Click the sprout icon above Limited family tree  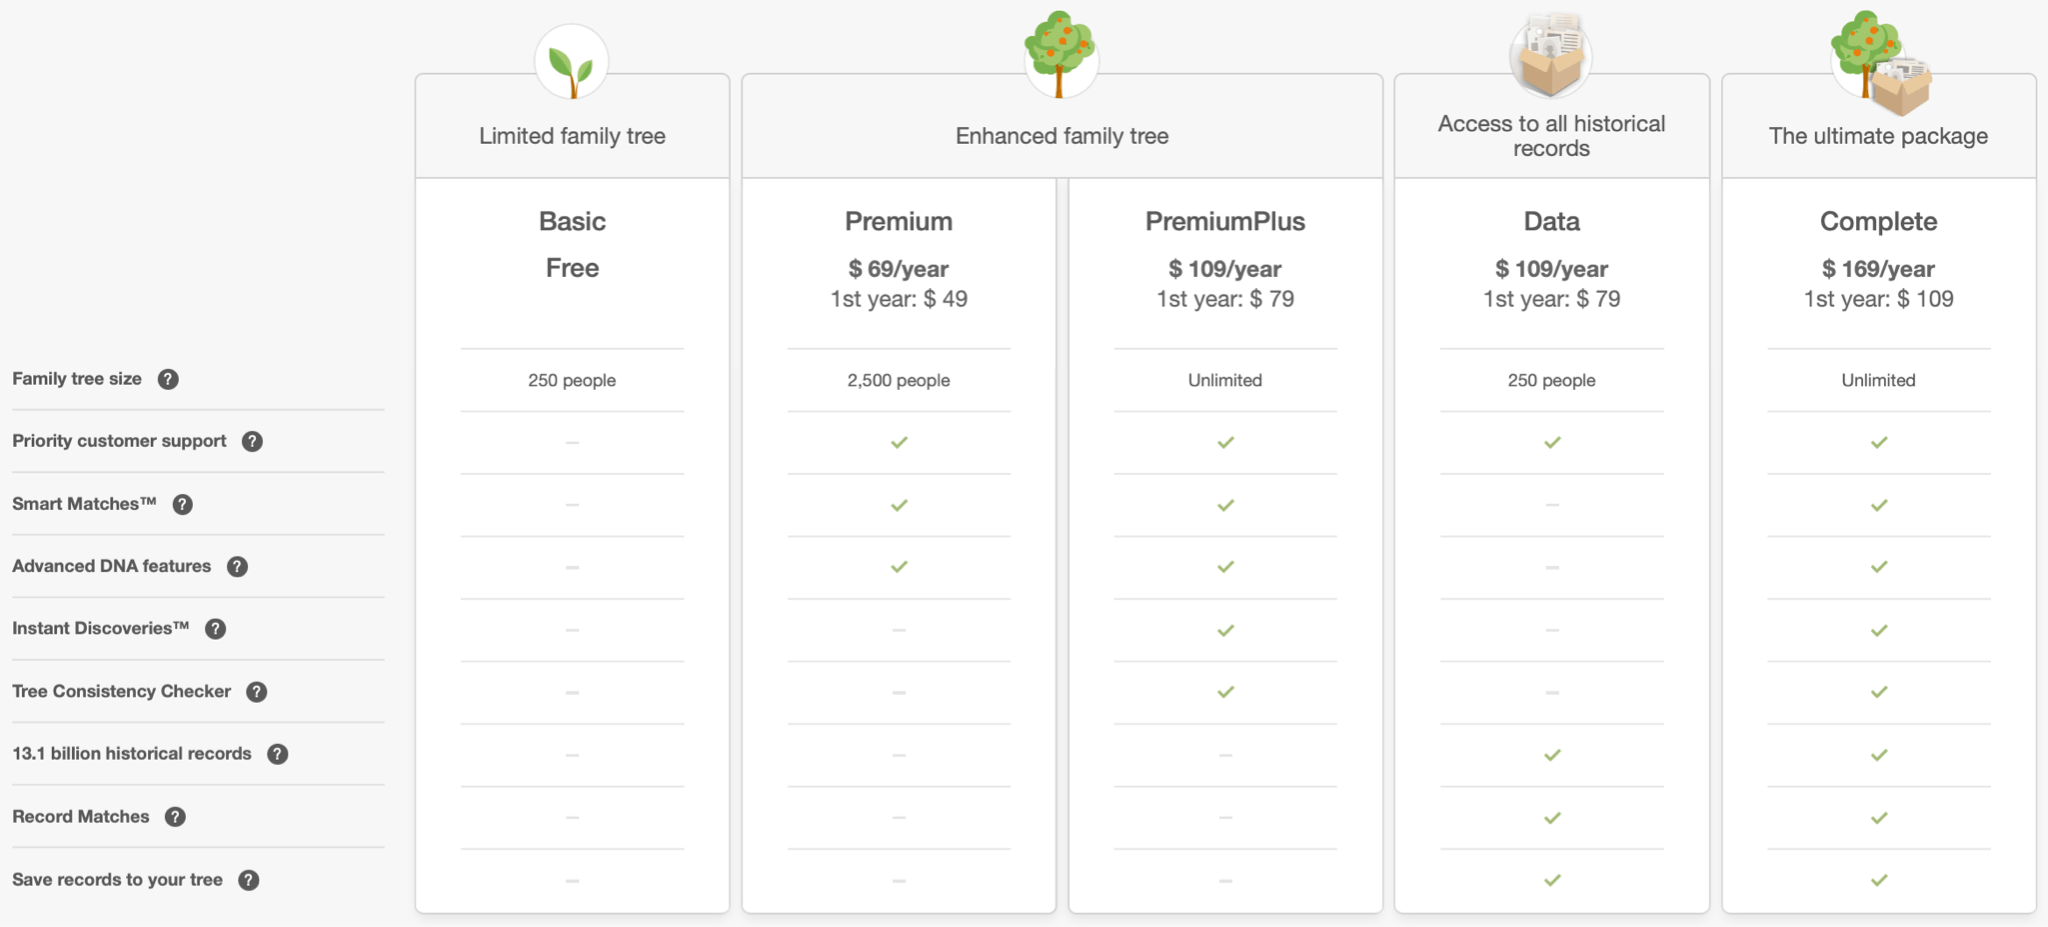(x=572, y=65)
